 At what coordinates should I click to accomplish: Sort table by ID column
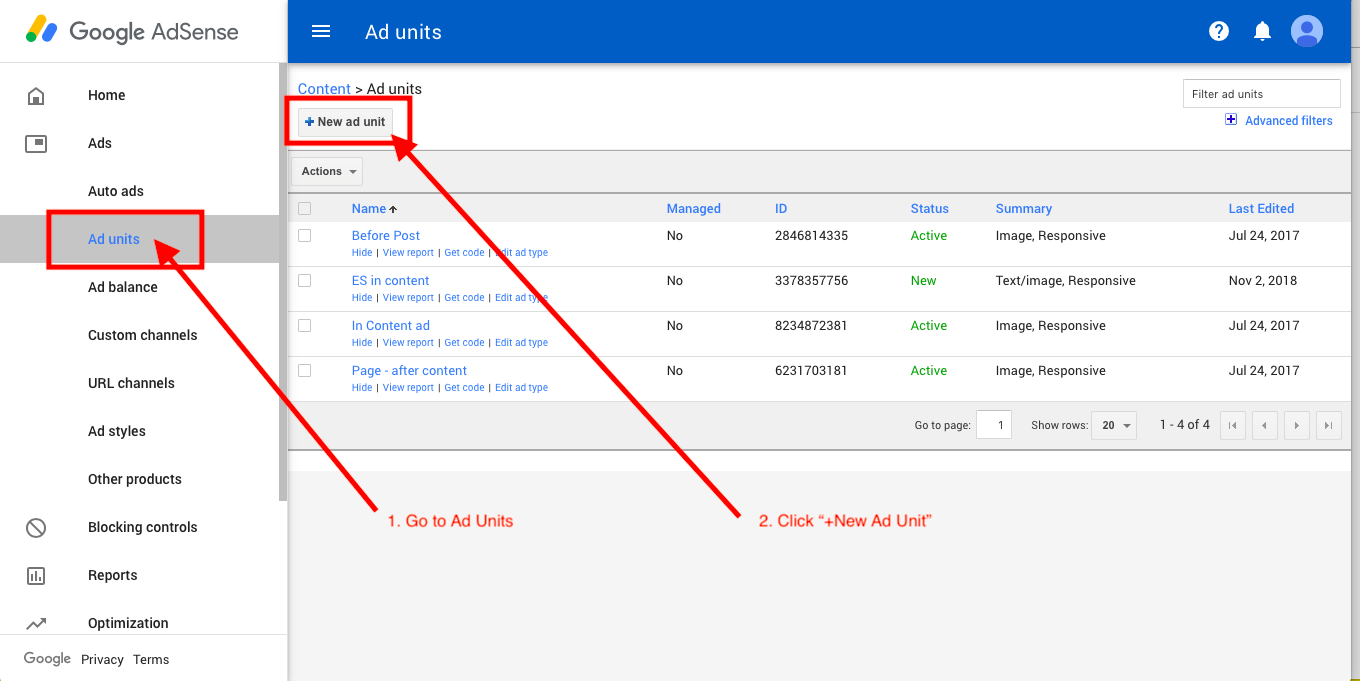(781, 209)
